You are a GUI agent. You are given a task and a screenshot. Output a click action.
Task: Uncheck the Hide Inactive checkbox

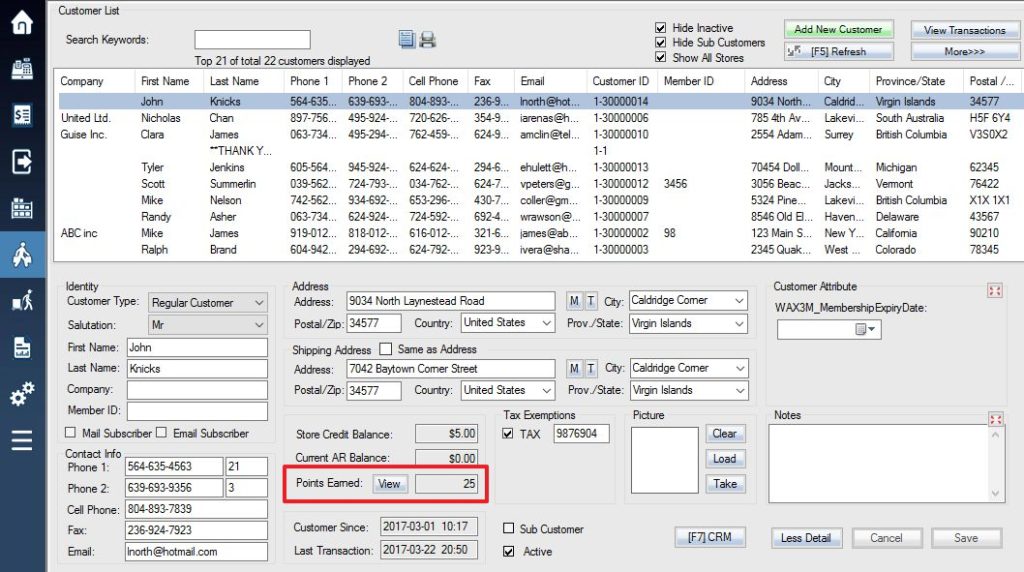660,28
